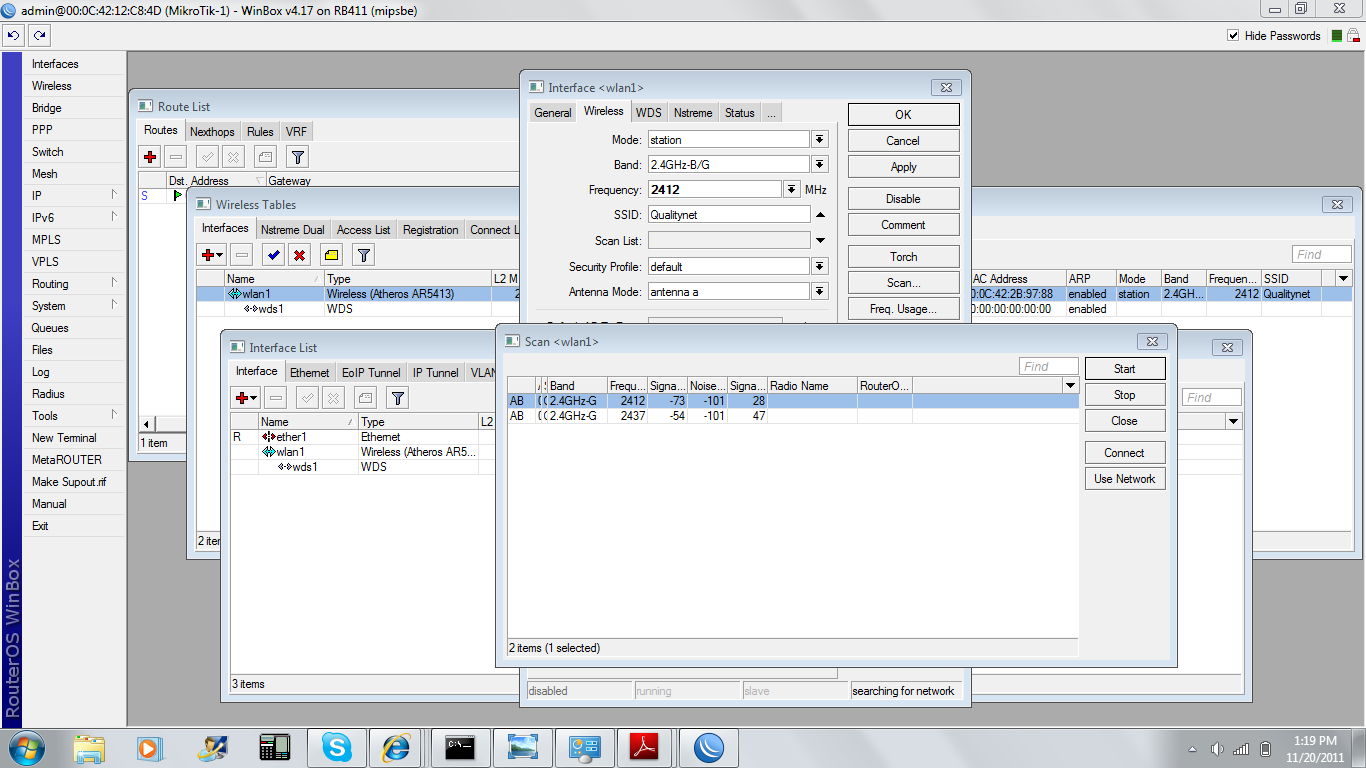Viewport: 1366px width, 768px height.
Task: Open the Status tab in Interface wlan1
Action: click(740, 113)
